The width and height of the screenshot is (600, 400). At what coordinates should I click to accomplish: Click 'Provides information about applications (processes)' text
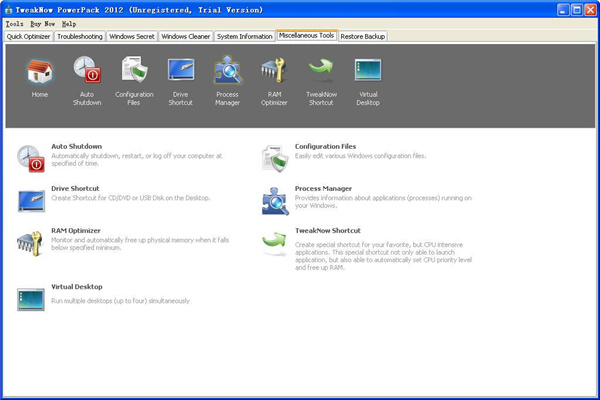pos(383,202)
